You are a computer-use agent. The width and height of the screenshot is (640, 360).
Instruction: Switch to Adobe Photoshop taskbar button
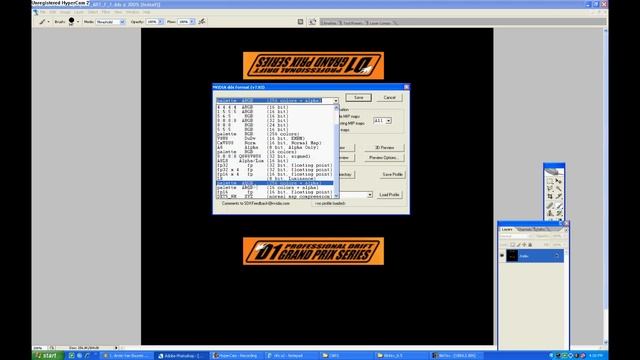click(182, 356)
